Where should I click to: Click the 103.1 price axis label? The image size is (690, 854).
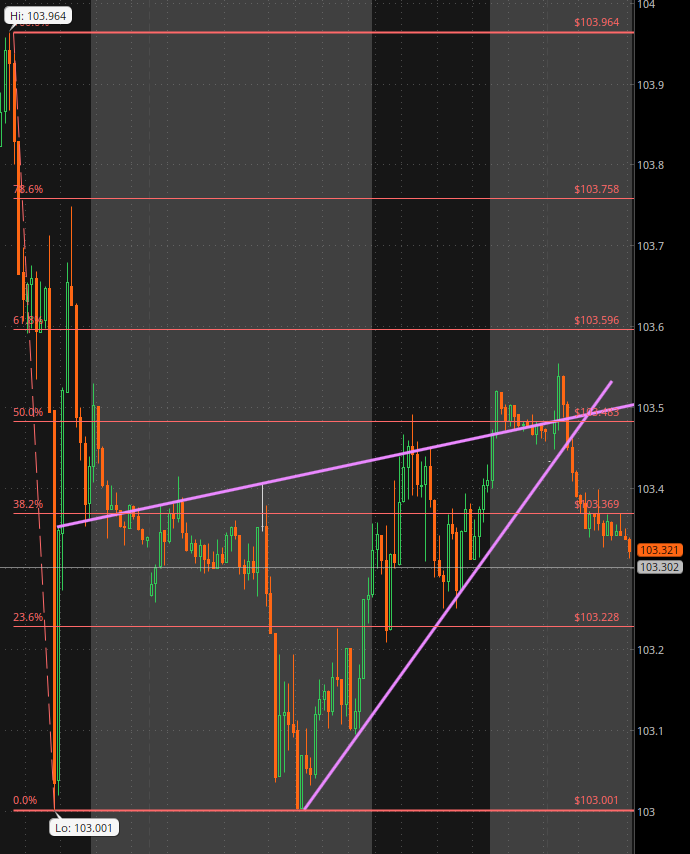[x=650, y=731]
